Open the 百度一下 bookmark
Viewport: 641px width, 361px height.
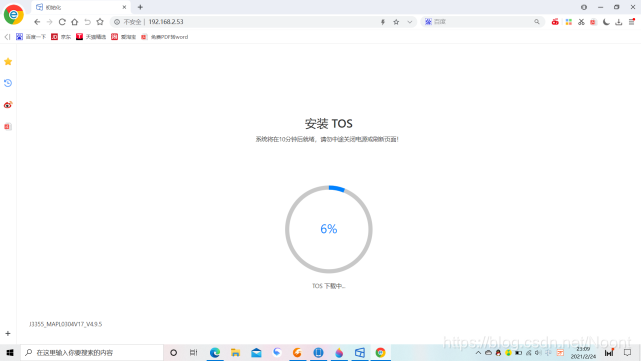31,37
